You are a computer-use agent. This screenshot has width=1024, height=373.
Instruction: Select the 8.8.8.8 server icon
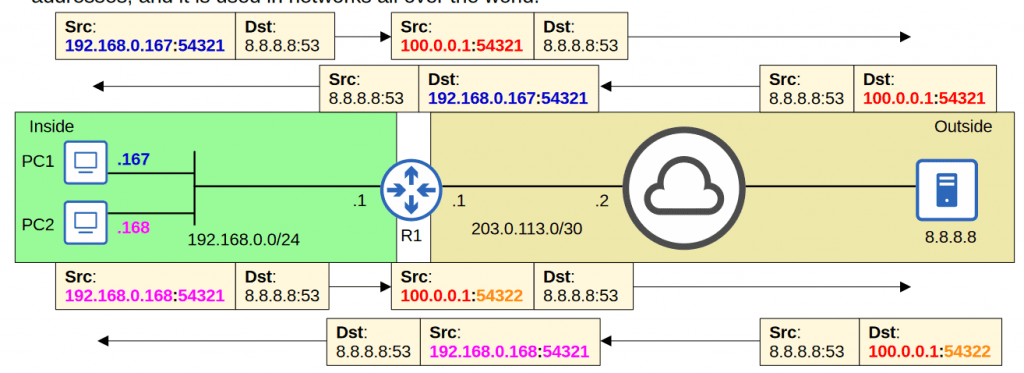(946, 189)
